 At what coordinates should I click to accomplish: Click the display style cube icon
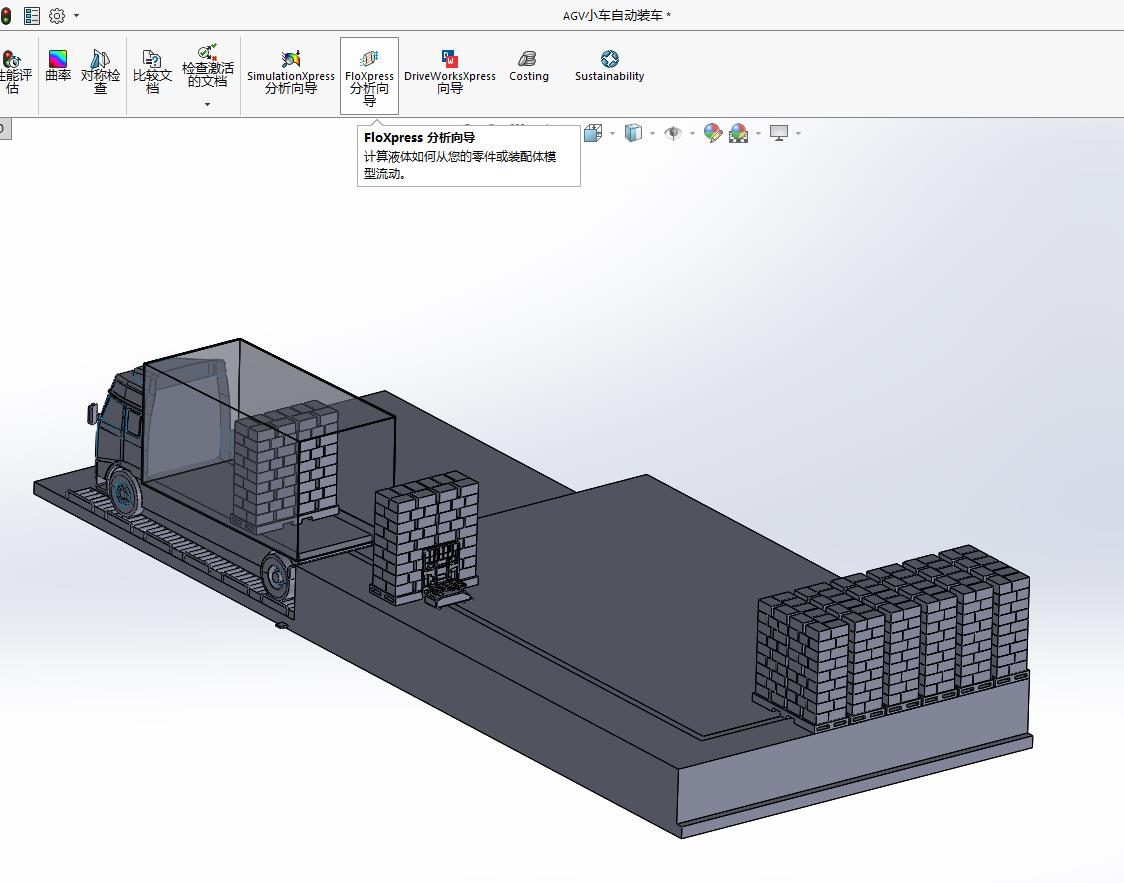633,133
